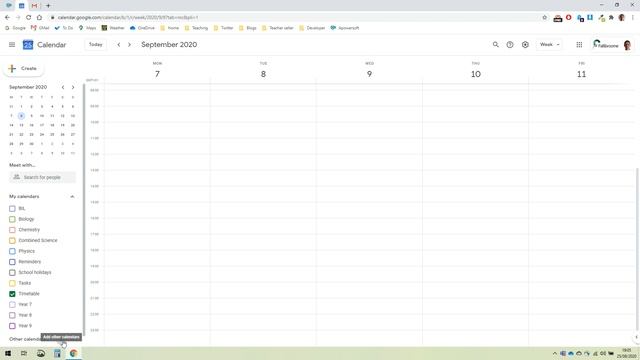Open the Settings gear menu
The image size is (640, 360).
pyautogui.click(x=525, y=44)
